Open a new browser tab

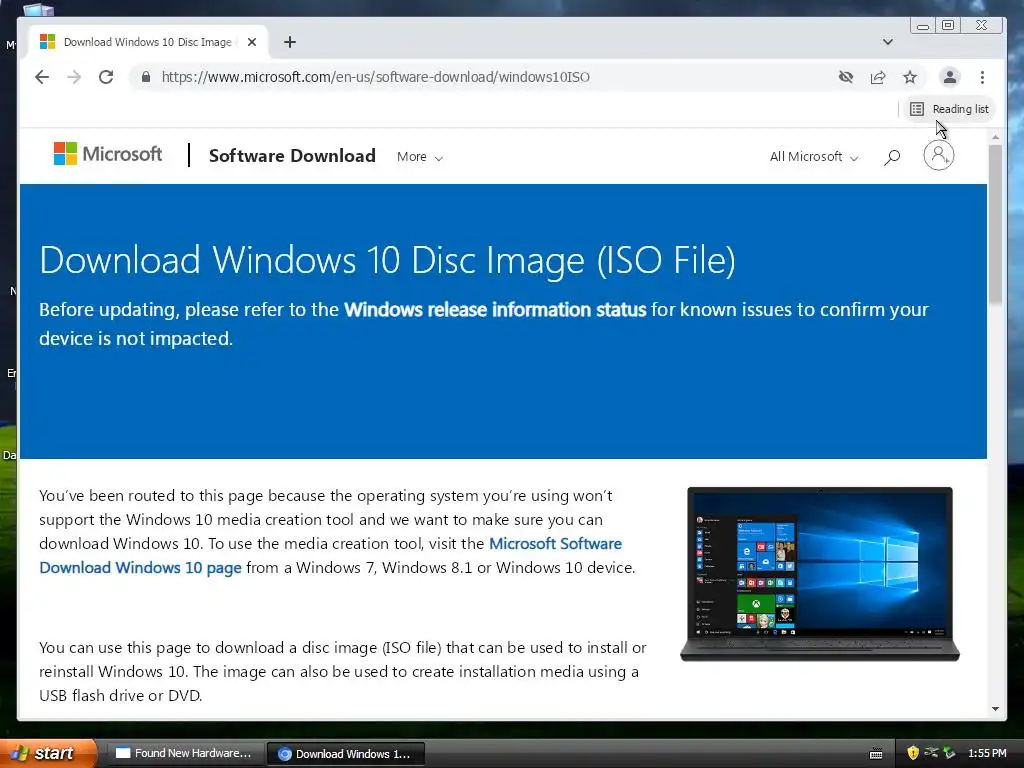point(290,42)
